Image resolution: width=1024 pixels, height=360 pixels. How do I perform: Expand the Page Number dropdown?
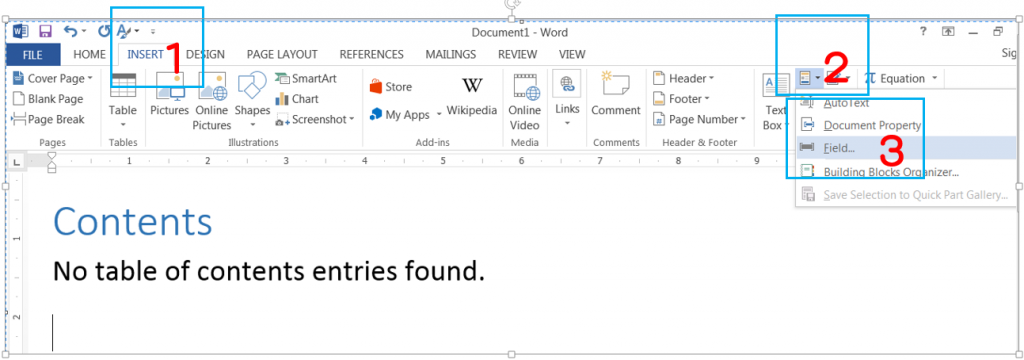[743, 119]
